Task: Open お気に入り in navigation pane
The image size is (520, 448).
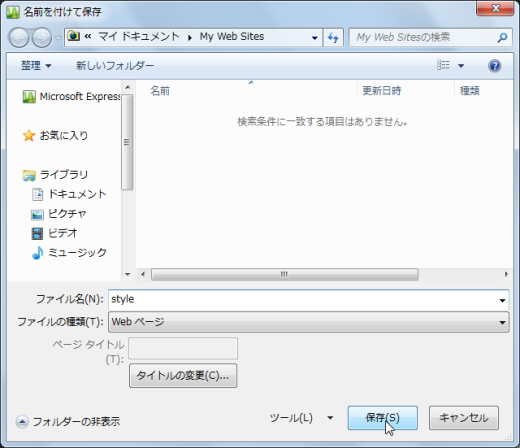Action: 64,135
